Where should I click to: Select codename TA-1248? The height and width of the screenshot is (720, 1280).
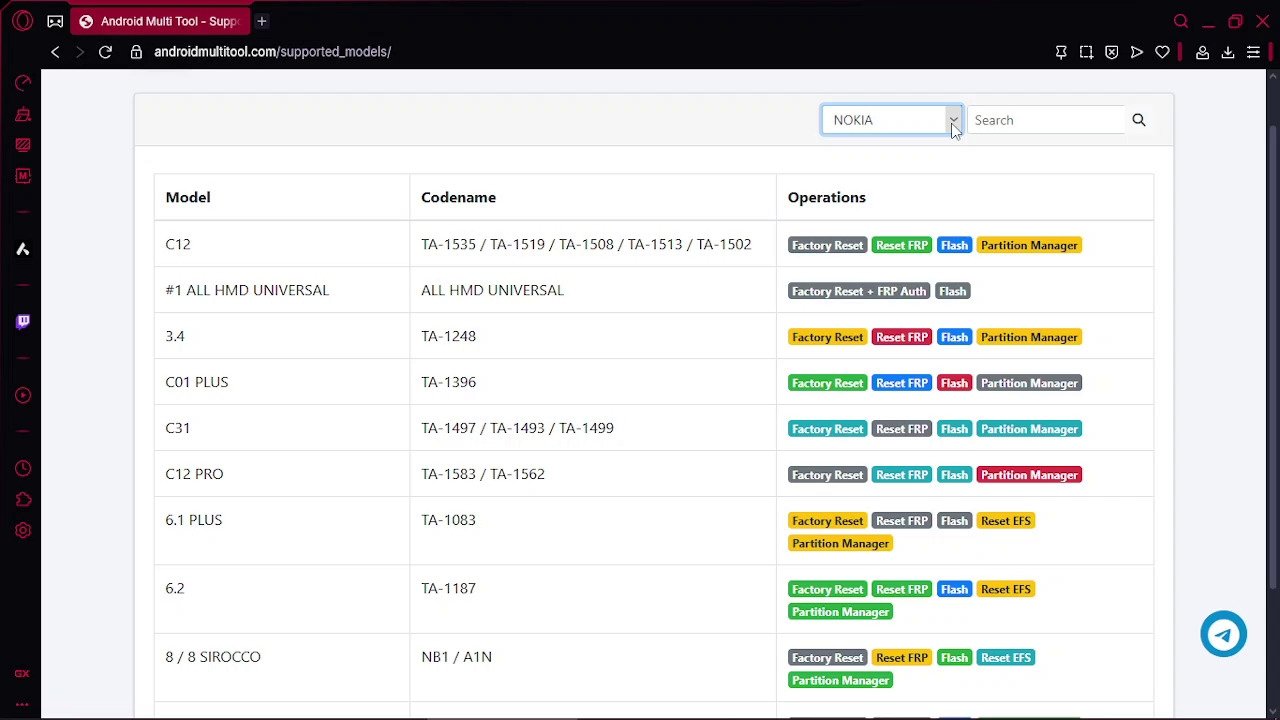448,336
